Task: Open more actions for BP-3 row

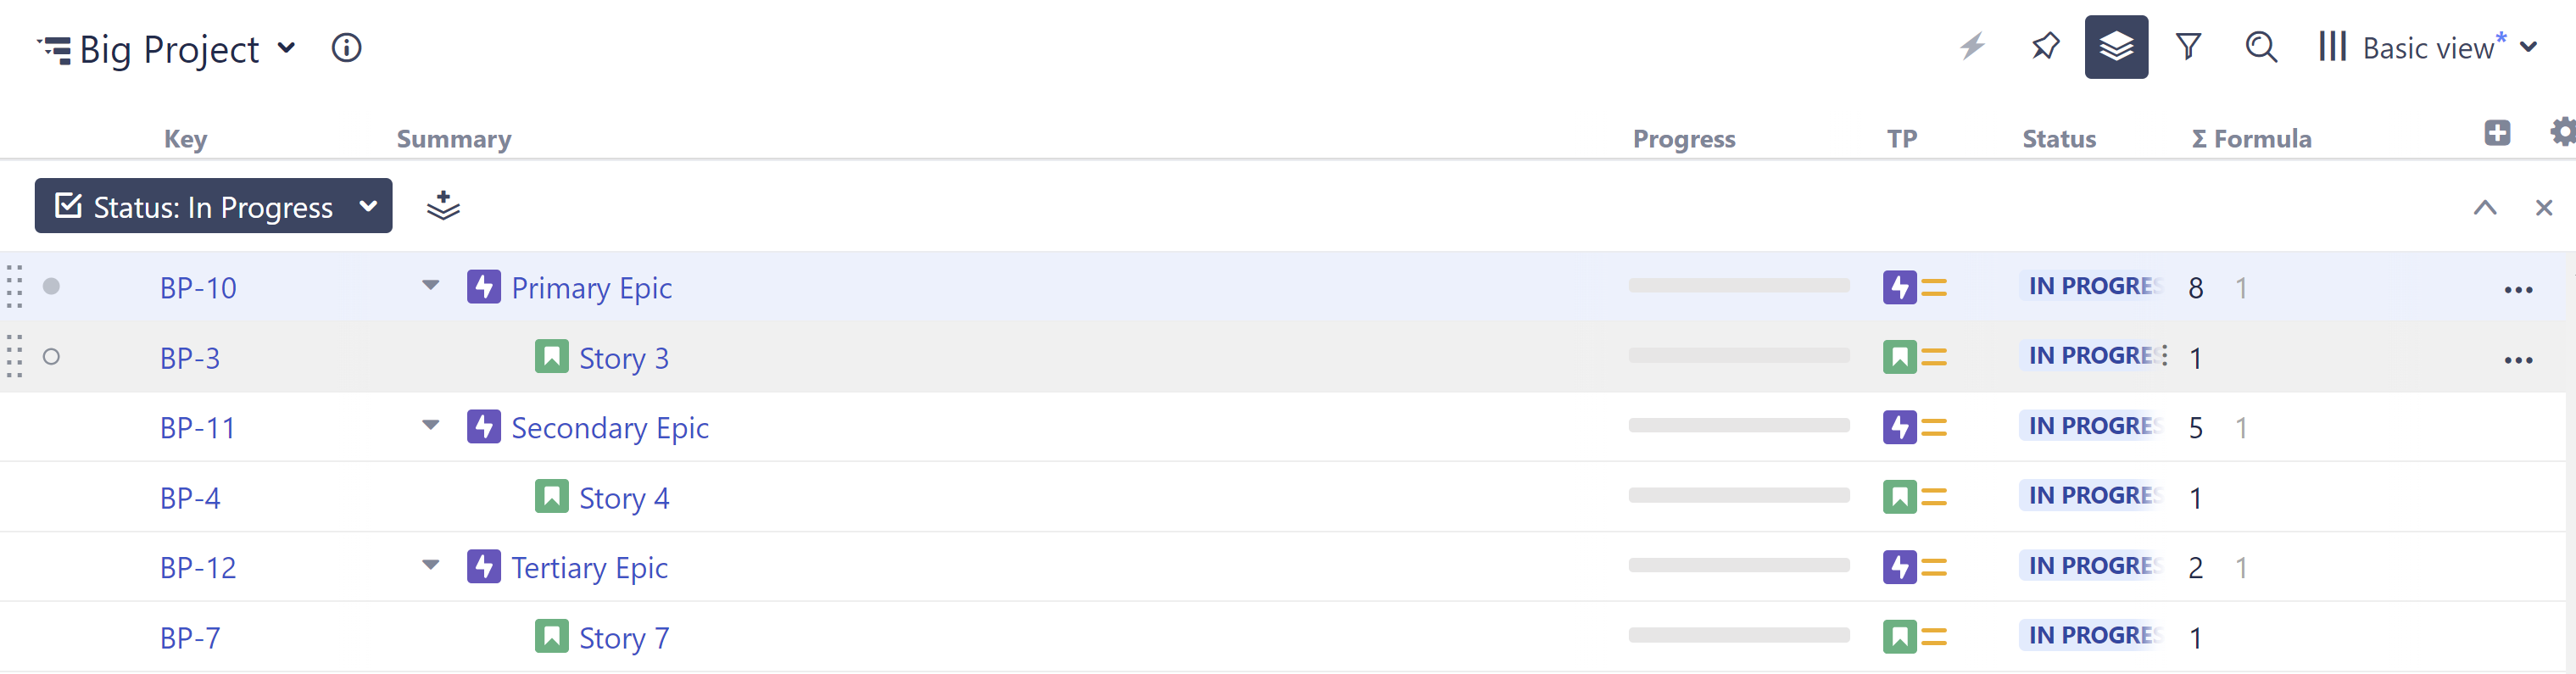Action: click(x=2517, y=360)
